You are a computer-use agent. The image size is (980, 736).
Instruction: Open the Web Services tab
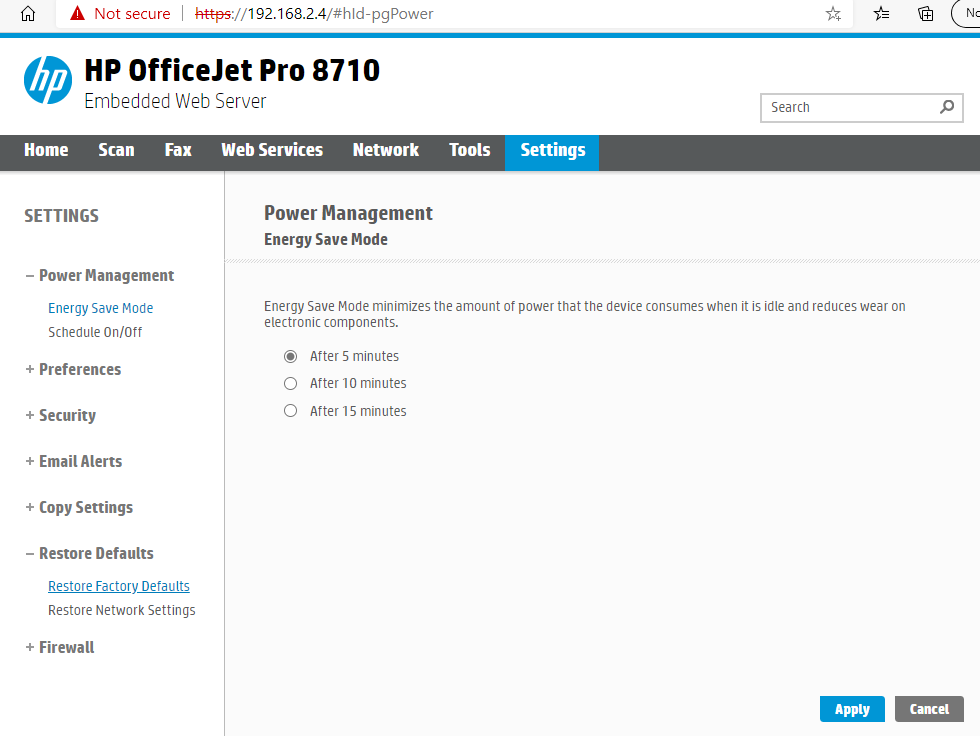[271, 152]
